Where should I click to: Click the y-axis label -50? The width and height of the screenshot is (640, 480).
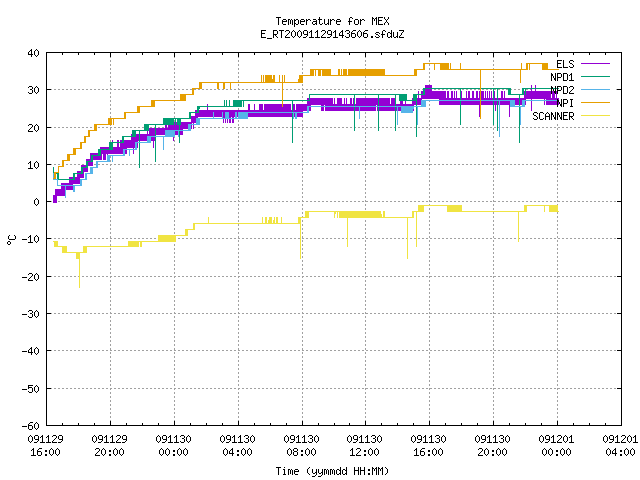[x=31, y=389]
